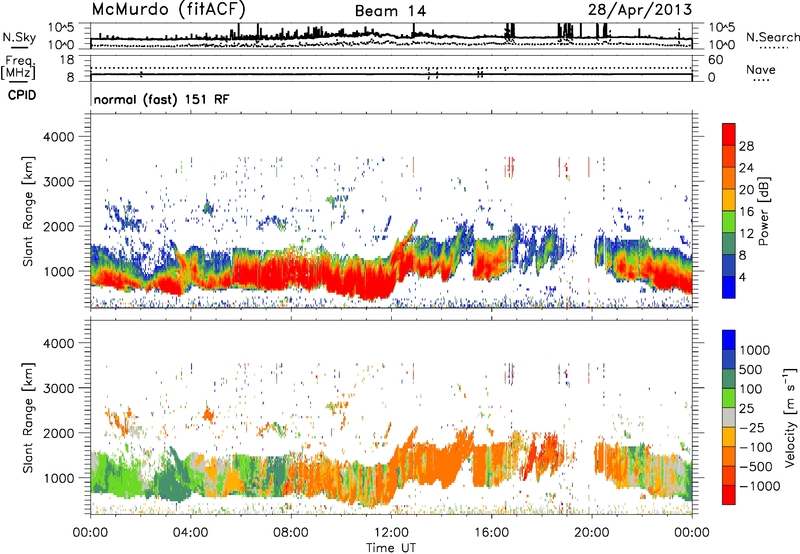Click the "08:00" time tick label
The height and width of the screenshot is (554, 800).
[x=290, y=533]
